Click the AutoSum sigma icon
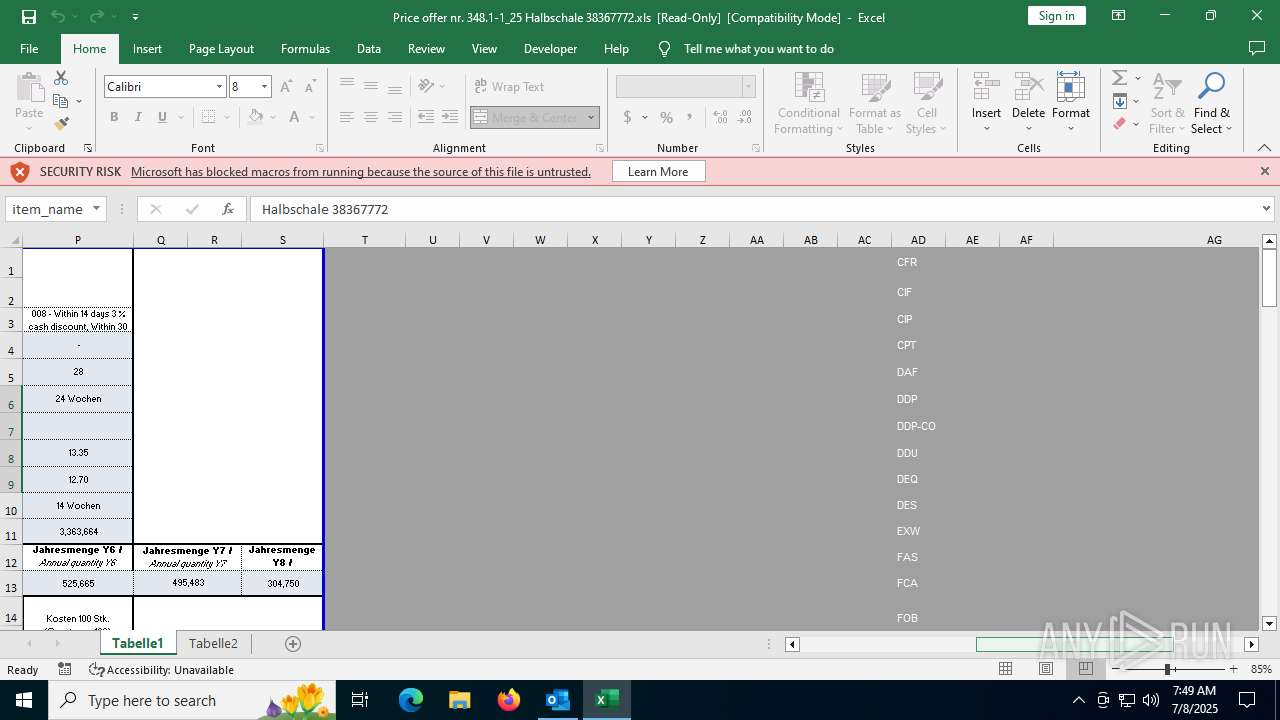Image resolution: width=1280 pixels, height=720 pixels. 1120,78
